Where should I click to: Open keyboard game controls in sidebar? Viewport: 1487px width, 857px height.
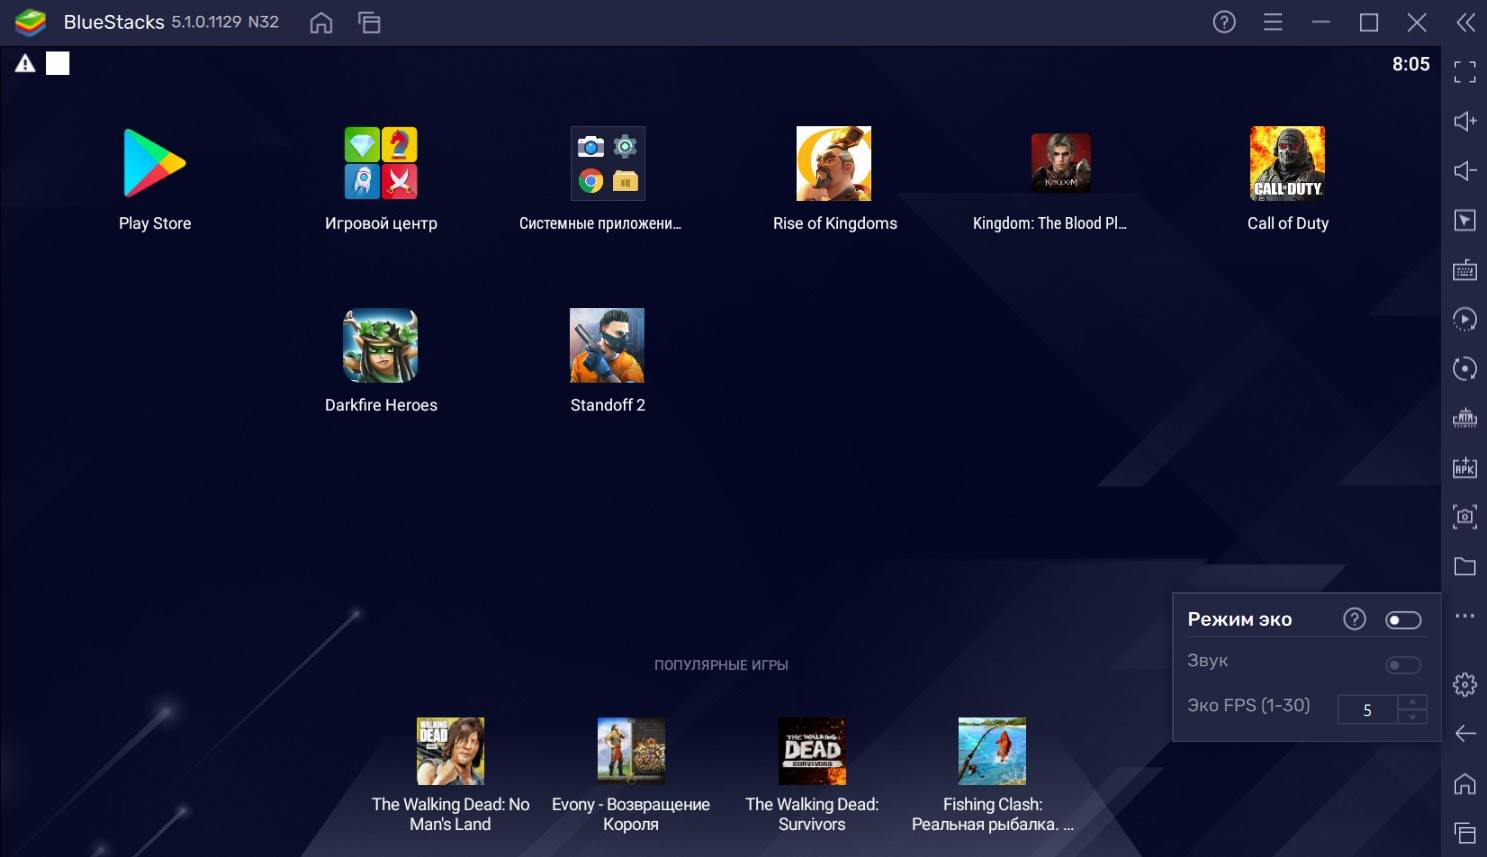(x=1465, y=270)
